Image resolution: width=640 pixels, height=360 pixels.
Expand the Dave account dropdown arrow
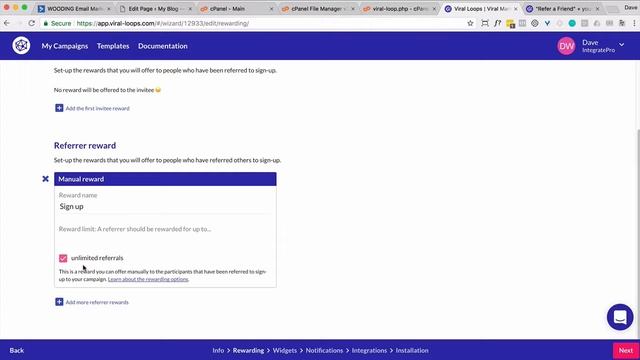point(621,44)
